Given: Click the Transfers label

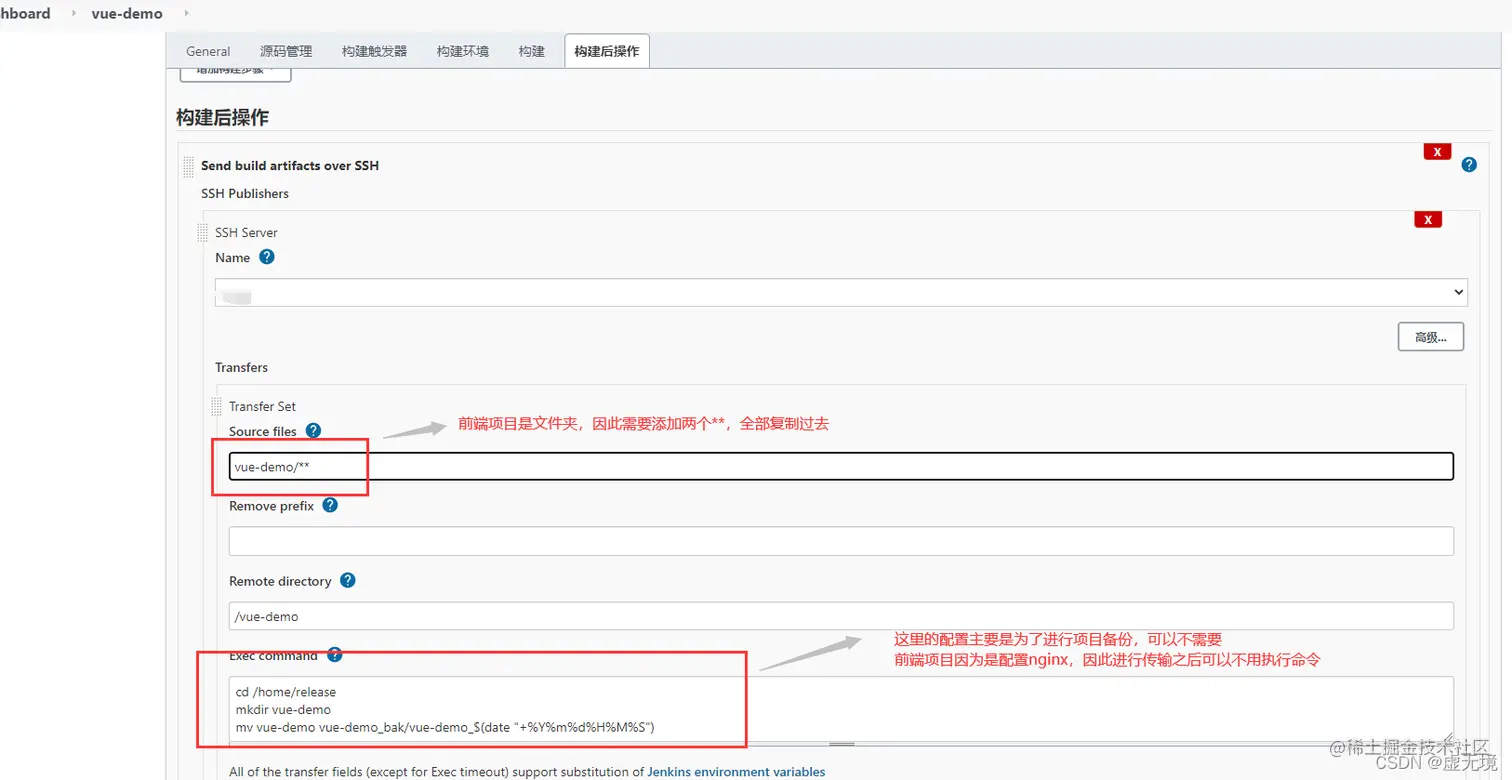Looking at the screenshot, I should click(x=241, y=367).
